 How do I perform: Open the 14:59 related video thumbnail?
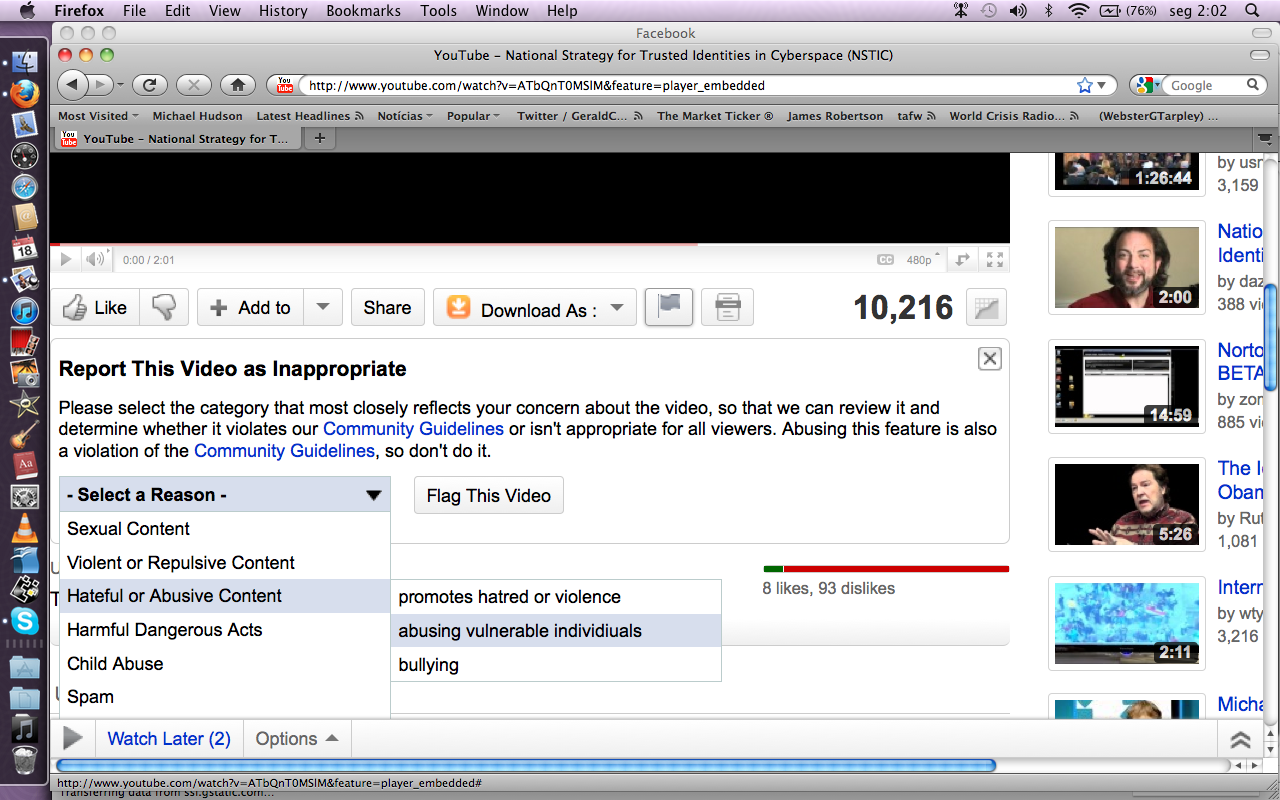[1127, 386]
